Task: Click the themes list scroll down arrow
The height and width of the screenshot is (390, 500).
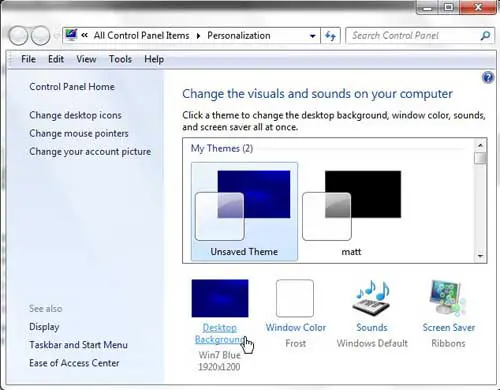Action: coord(480,256)
